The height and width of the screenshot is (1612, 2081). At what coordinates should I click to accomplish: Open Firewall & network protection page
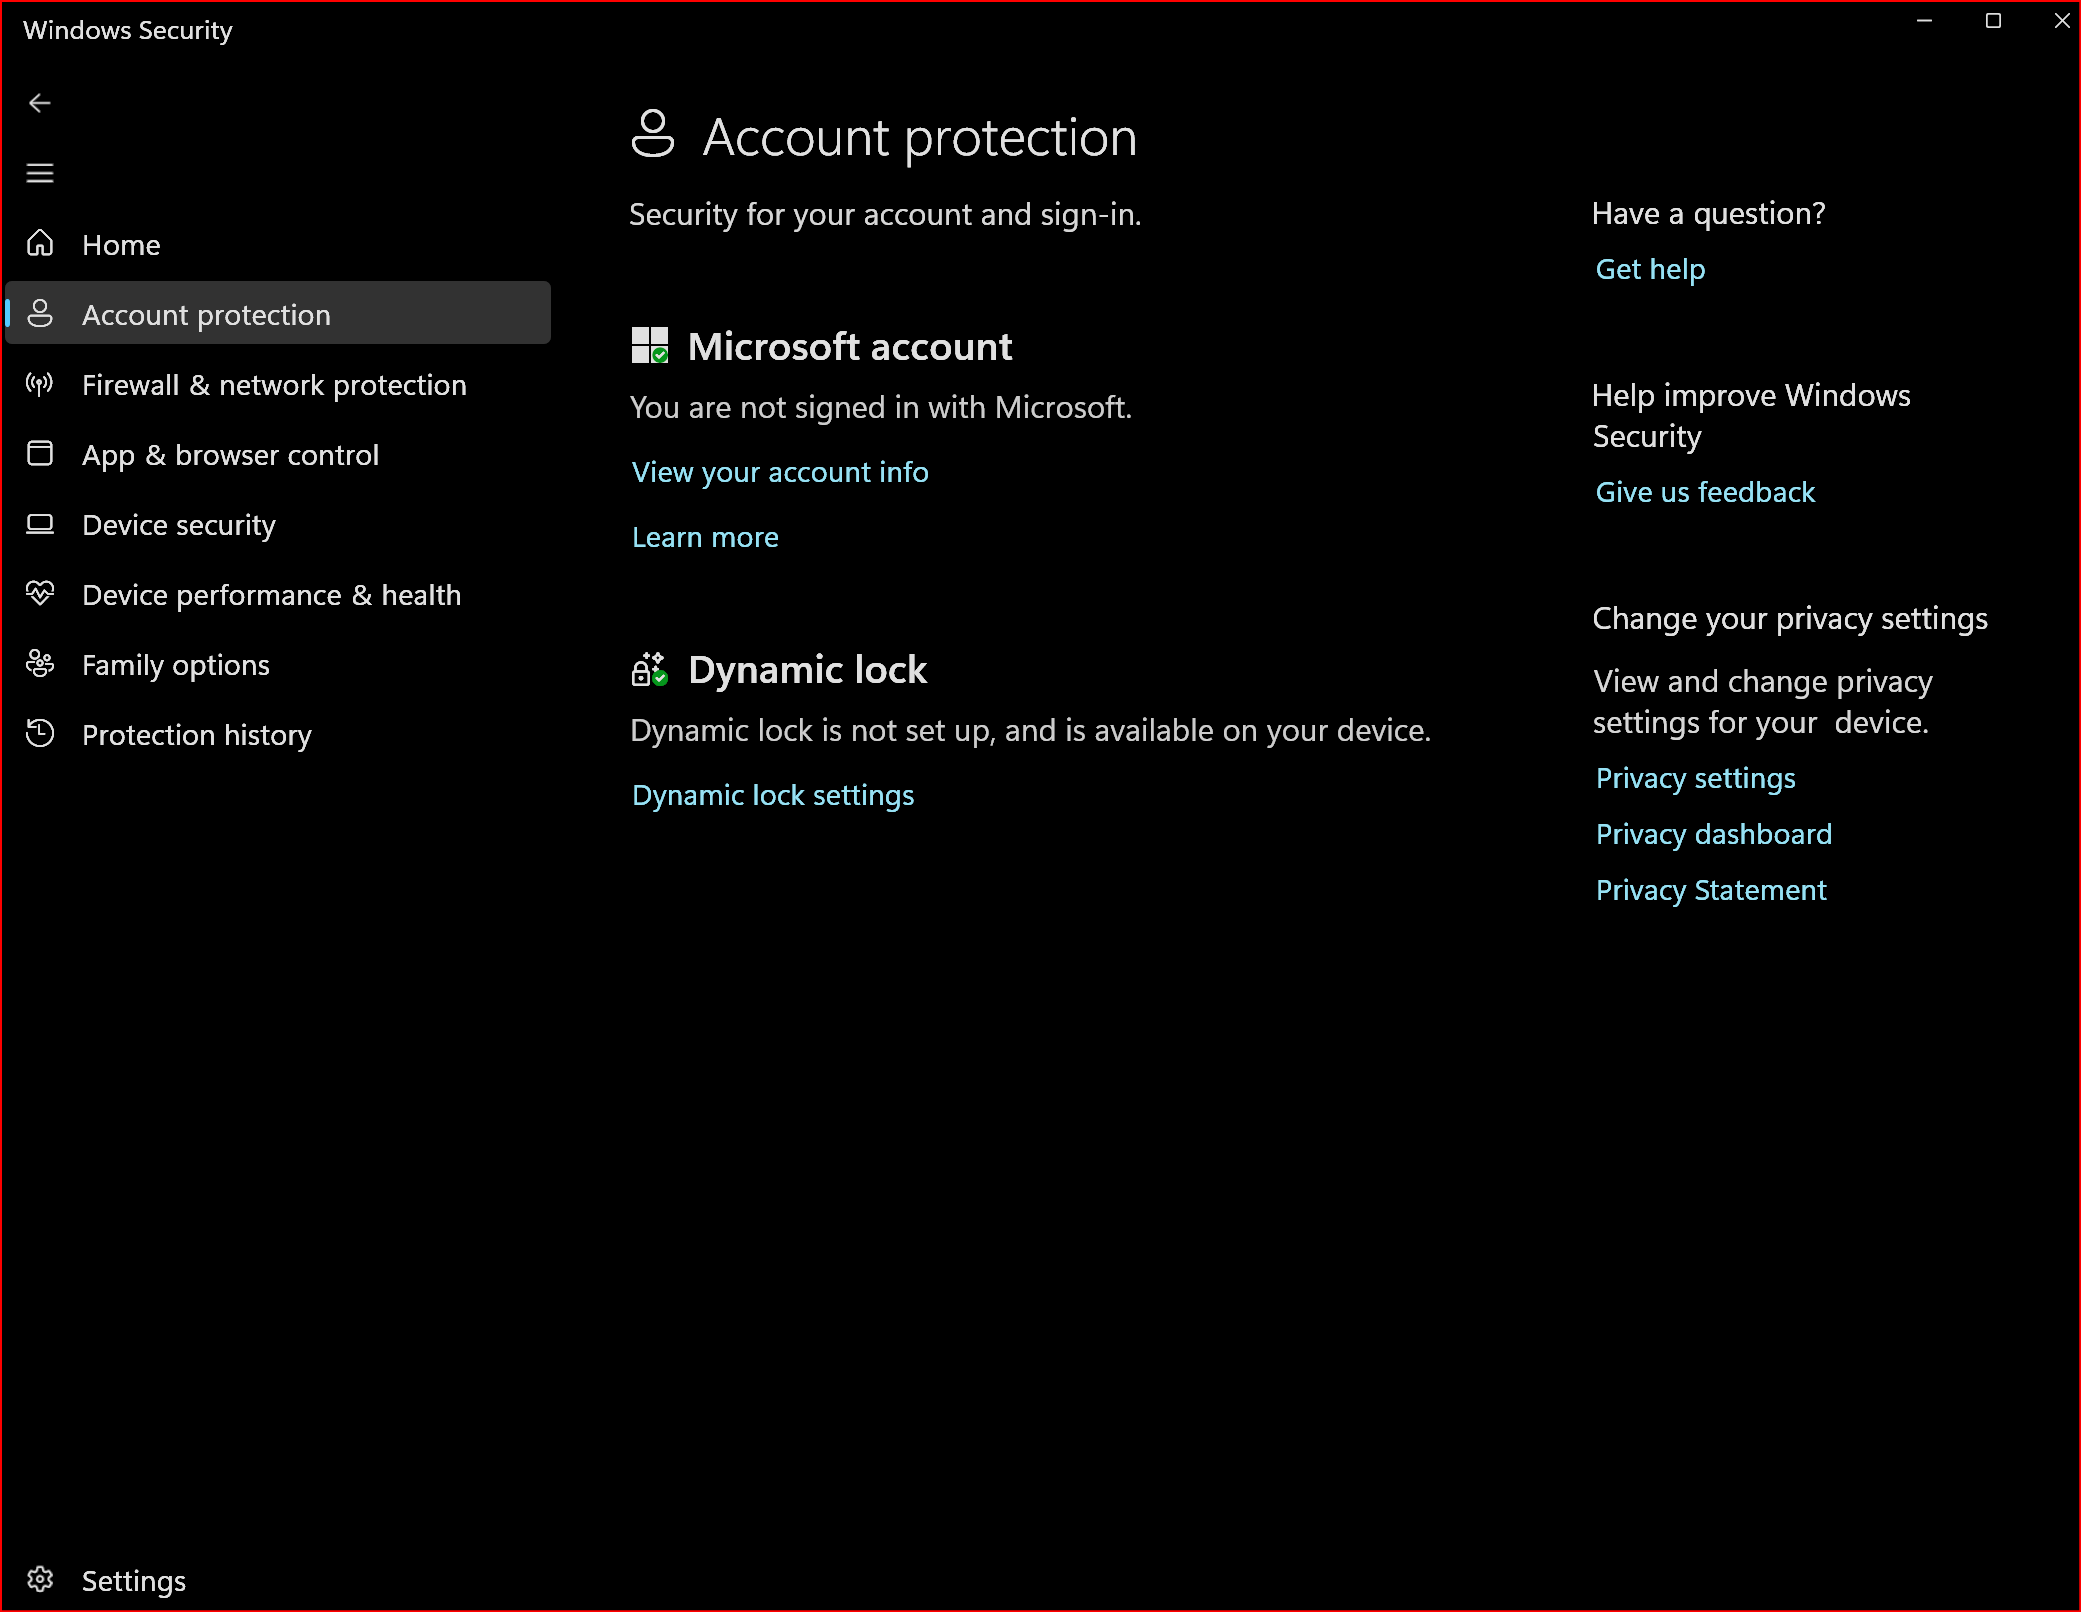(274, 385)
